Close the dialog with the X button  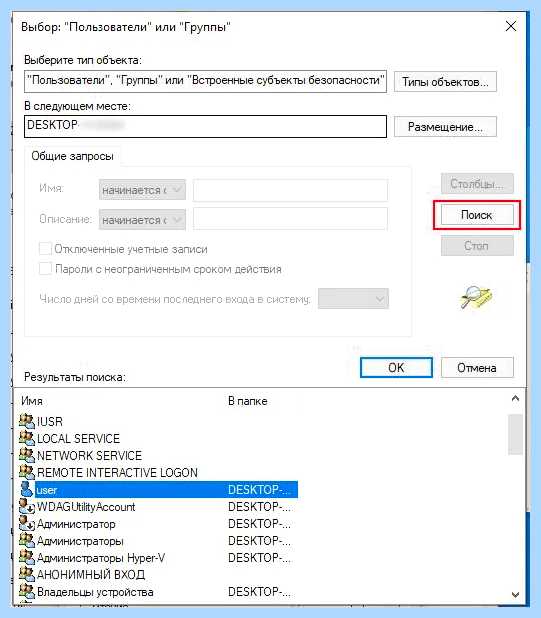[511, 26]
